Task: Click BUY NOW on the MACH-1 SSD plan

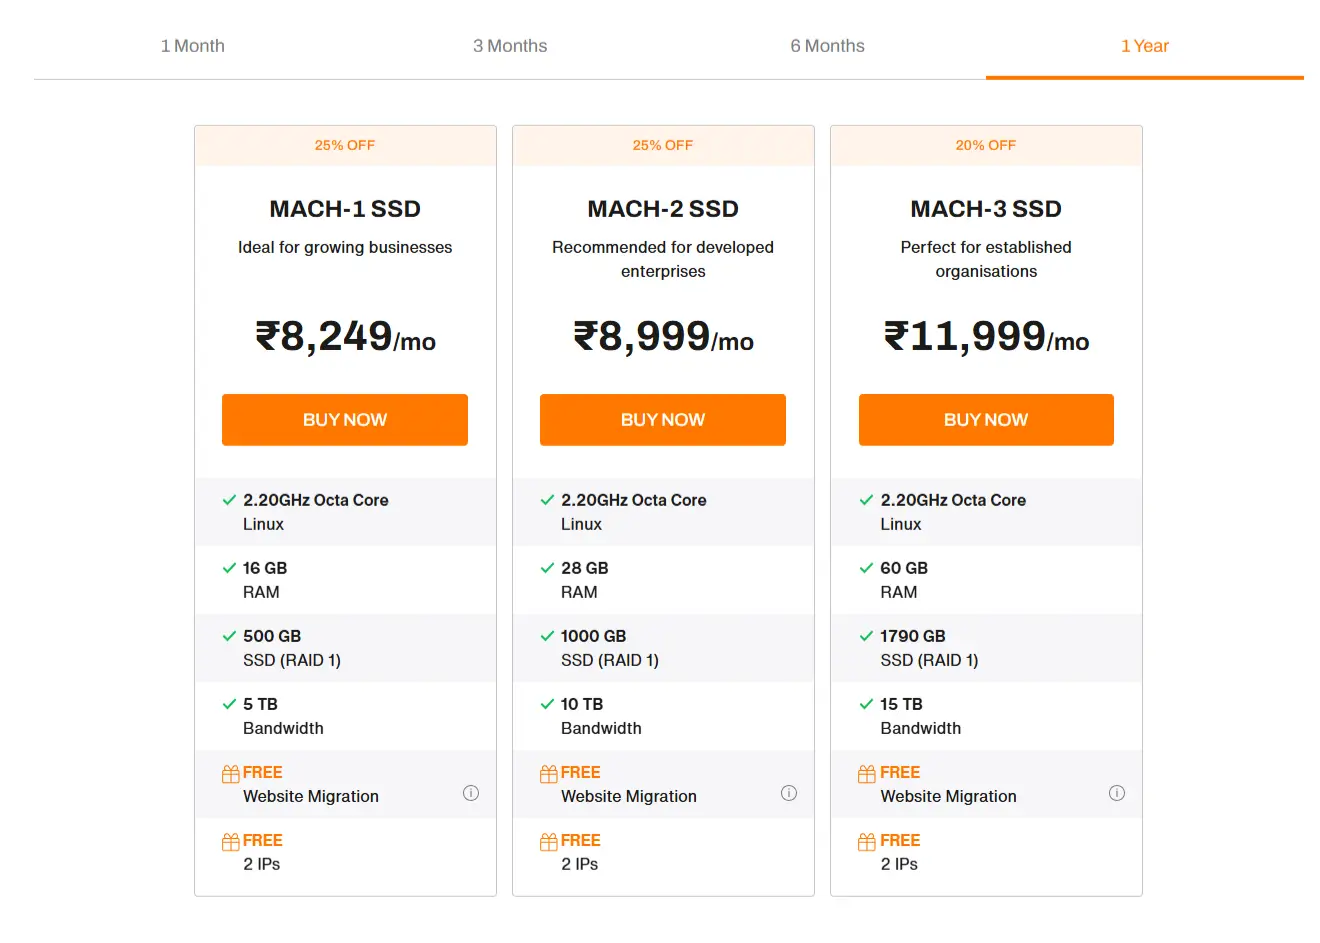Action: pyautogui.click(x=344, y=420)
